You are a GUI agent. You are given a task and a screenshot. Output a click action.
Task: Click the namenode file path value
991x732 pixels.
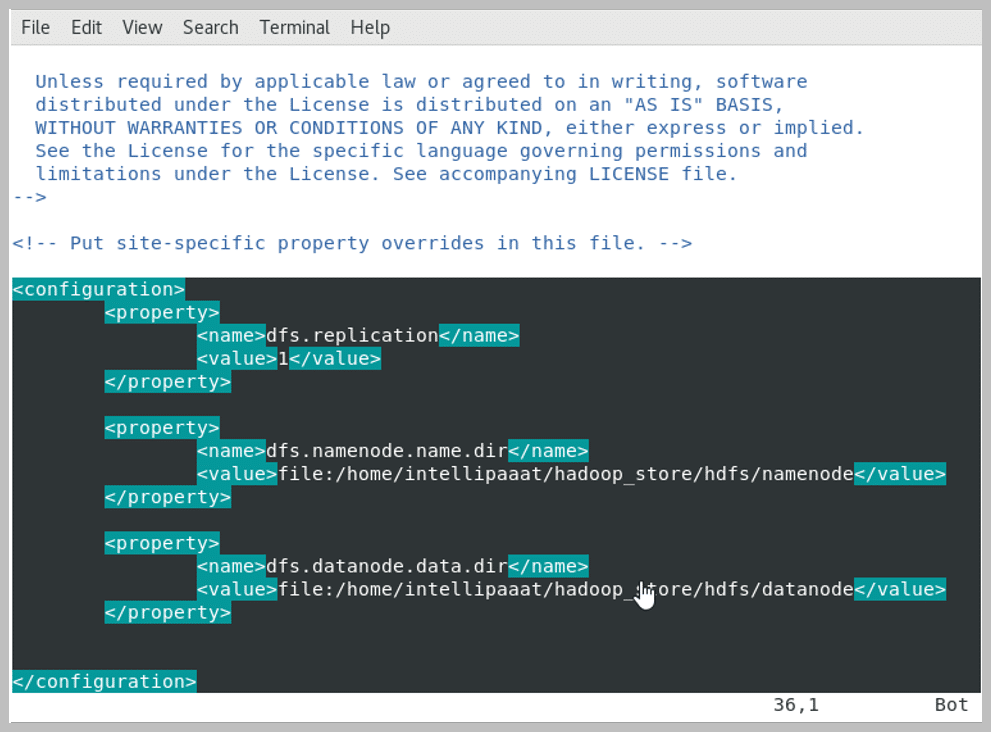566,474
